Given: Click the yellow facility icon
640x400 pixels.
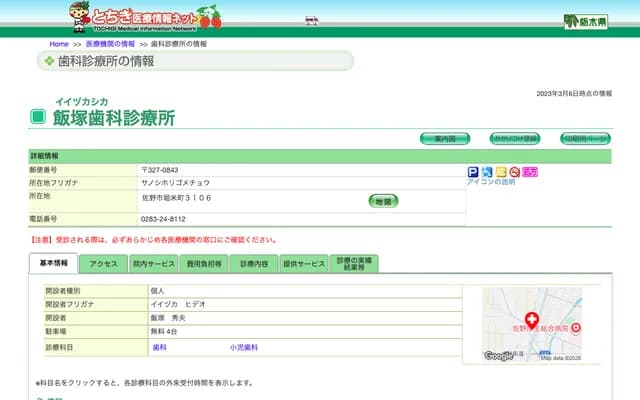Looking at the screenshot, I should (501, 172).
